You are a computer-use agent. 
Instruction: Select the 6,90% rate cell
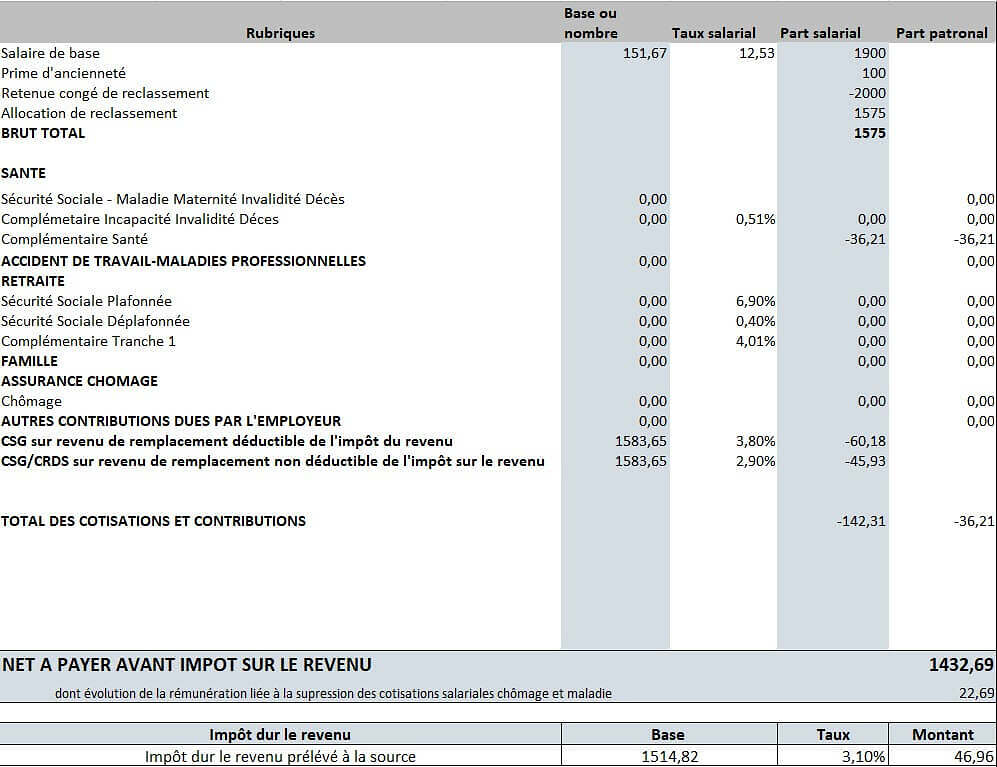755,301
